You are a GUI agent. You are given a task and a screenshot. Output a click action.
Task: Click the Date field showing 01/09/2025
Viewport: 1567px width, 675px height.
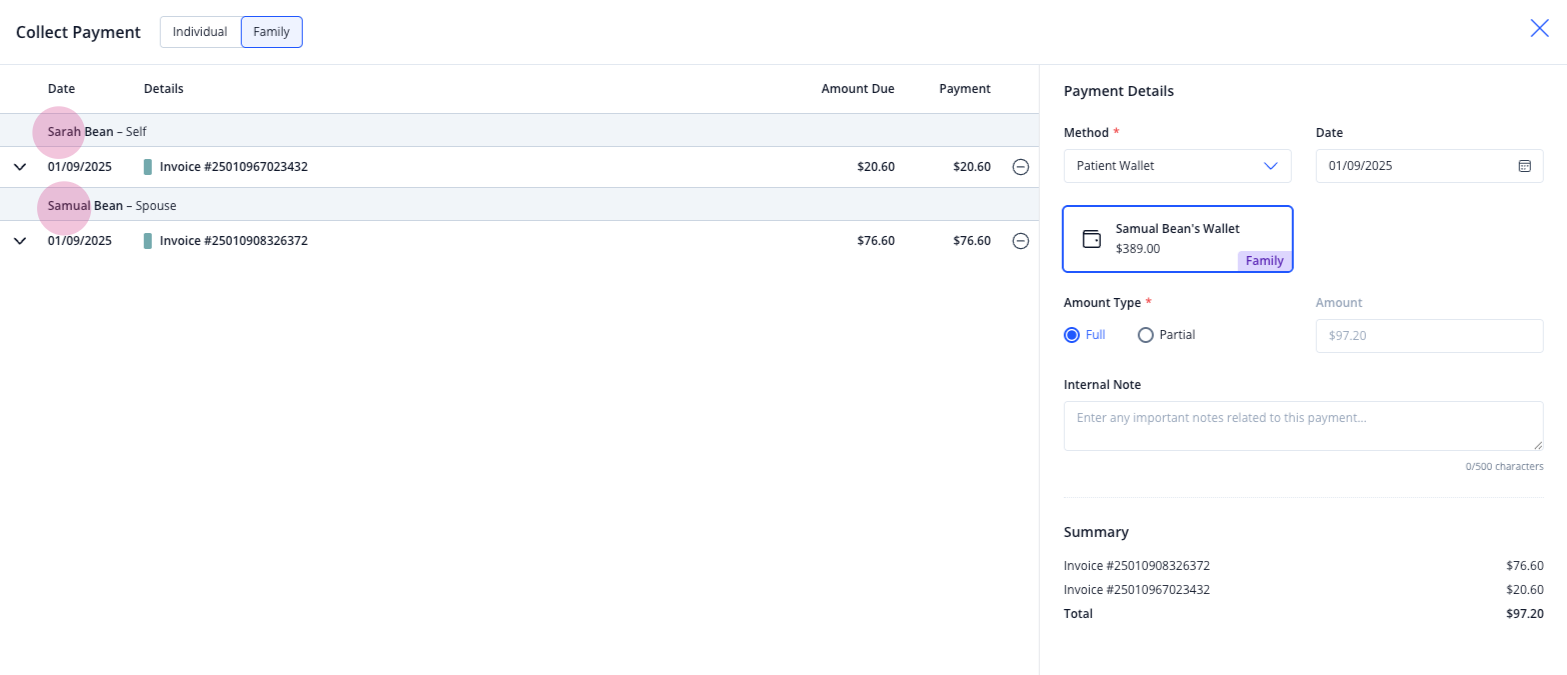(x=1429, y=166)
